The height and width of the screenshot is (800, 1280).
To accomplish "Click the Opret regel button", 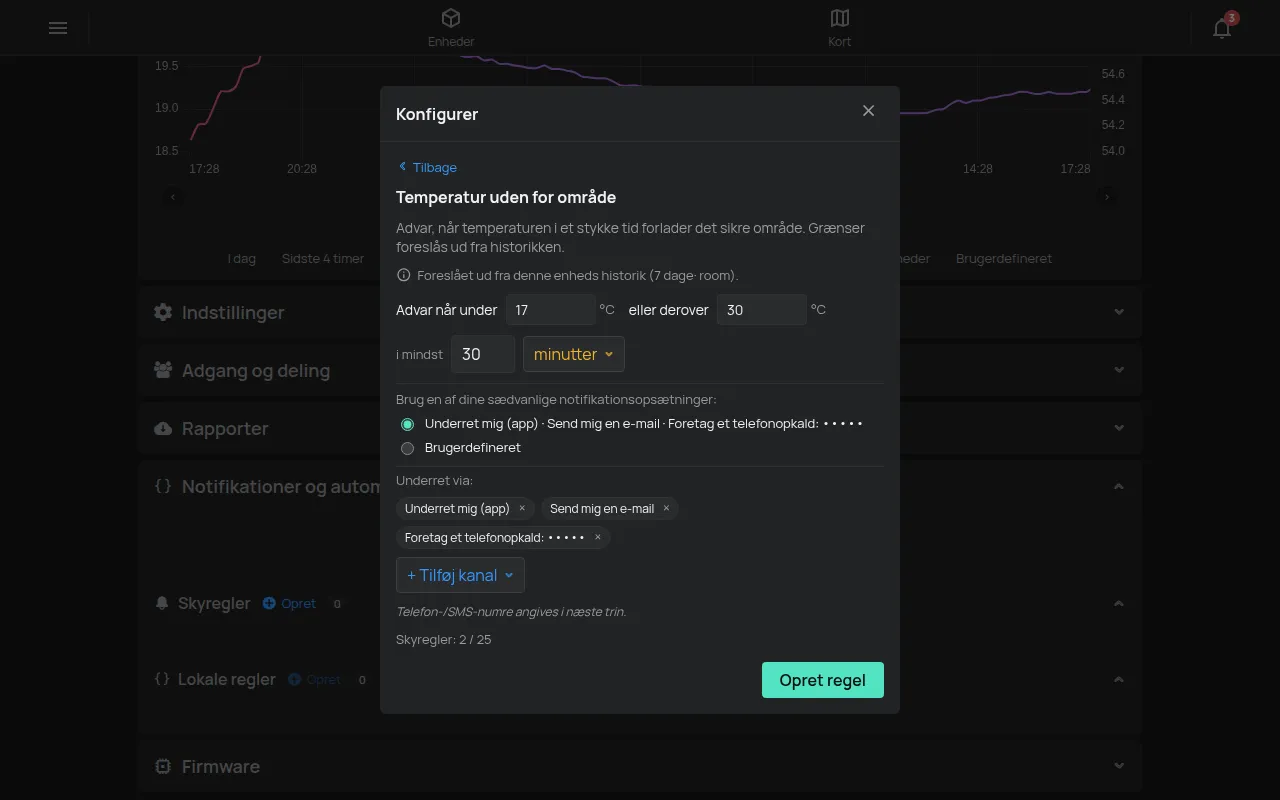I will pos(823,680).
